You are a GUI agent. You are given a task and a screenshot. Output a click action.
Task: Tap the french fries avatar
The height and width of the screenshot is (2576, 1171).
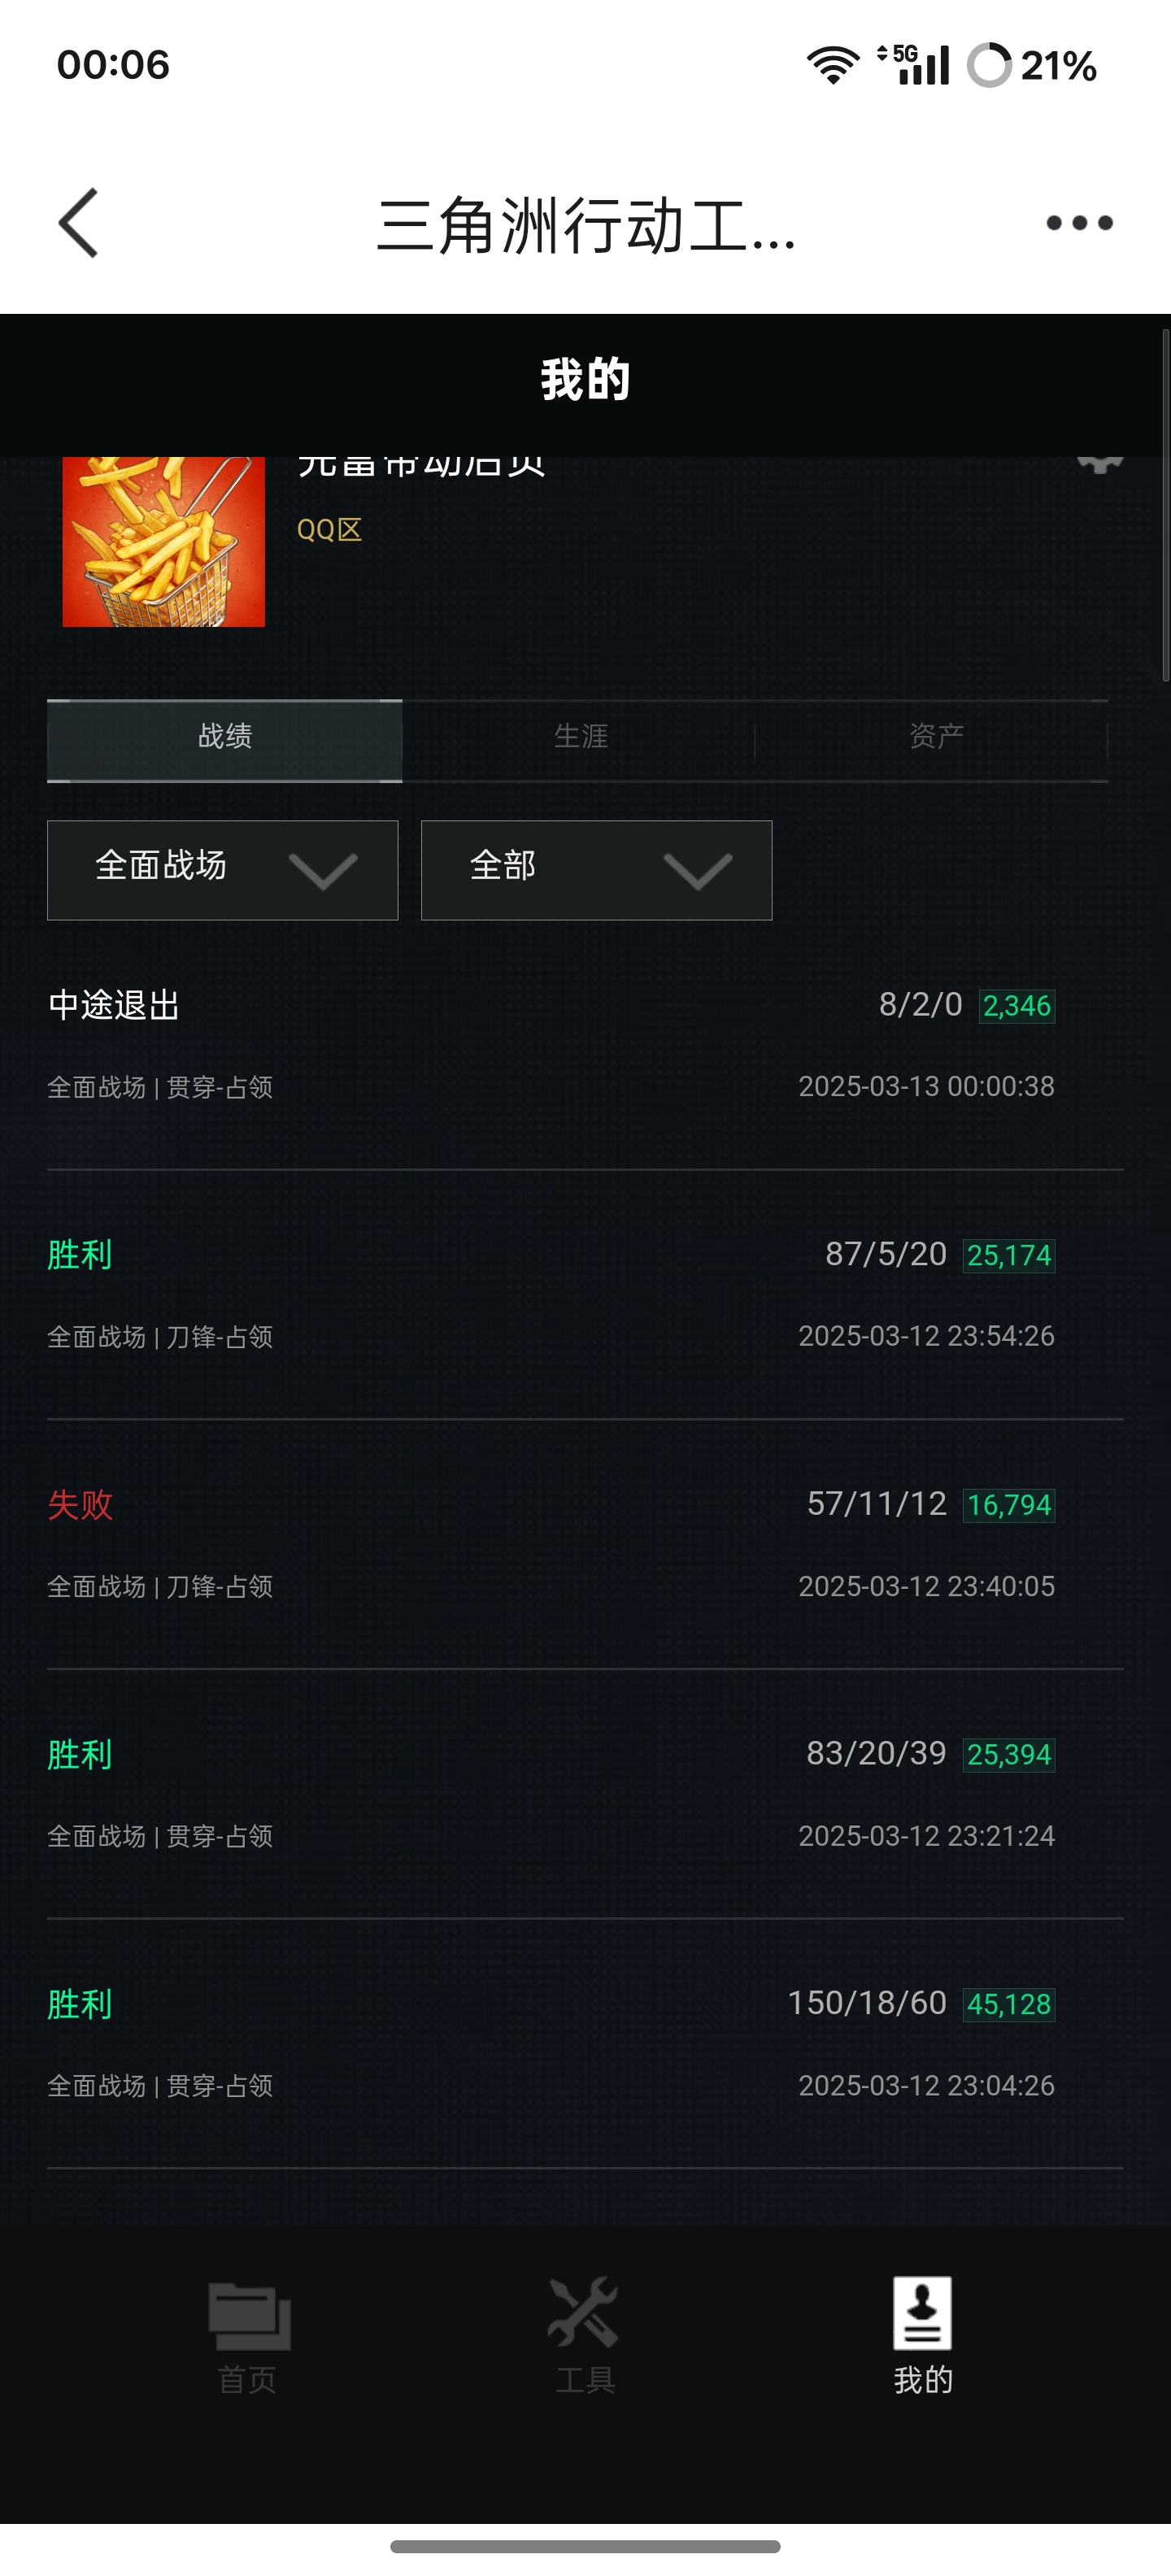click(x=164, y=541)
